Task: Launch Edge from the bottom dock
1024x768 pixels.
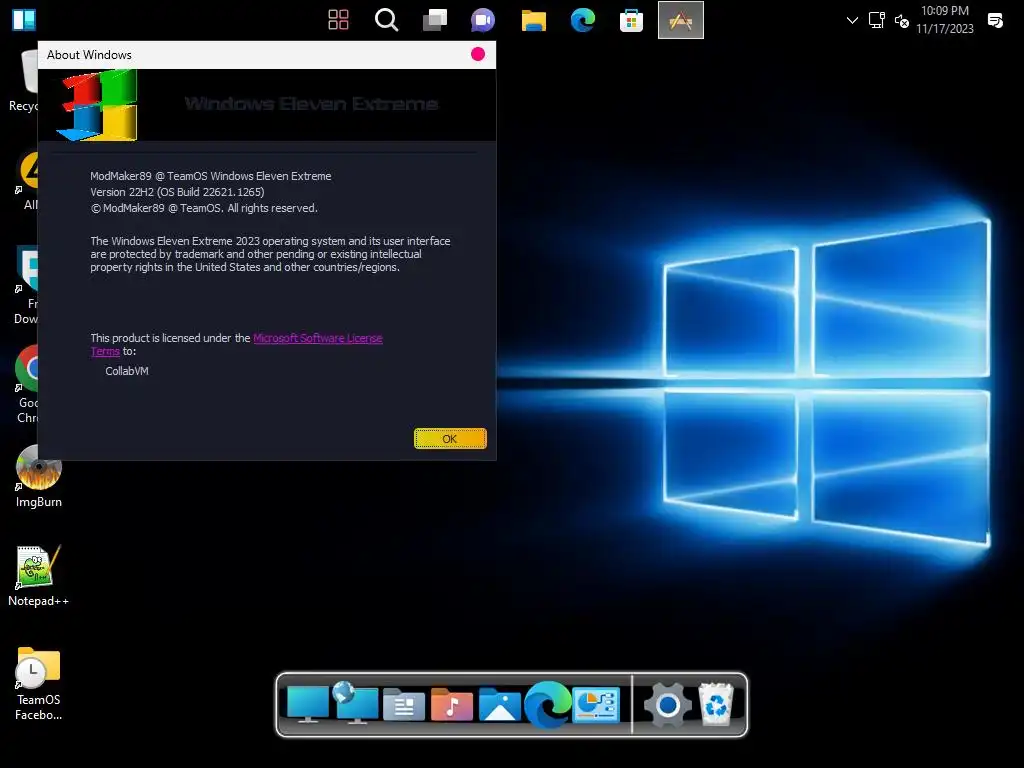Action: point(547,704)
